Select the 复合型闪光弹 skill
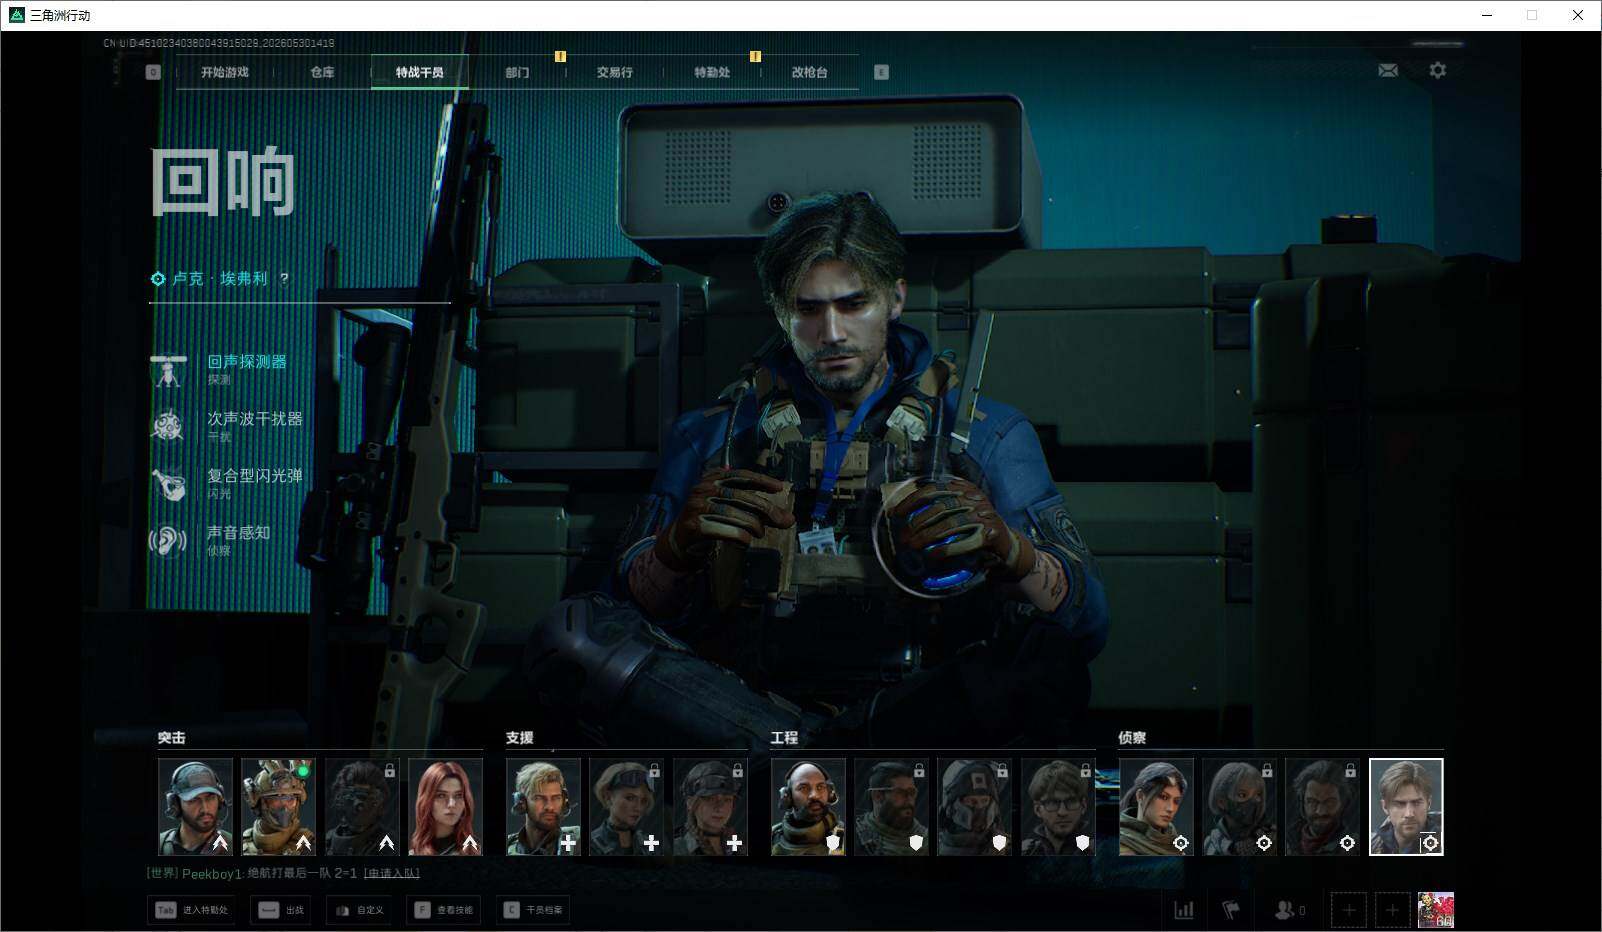 (227, 483)
